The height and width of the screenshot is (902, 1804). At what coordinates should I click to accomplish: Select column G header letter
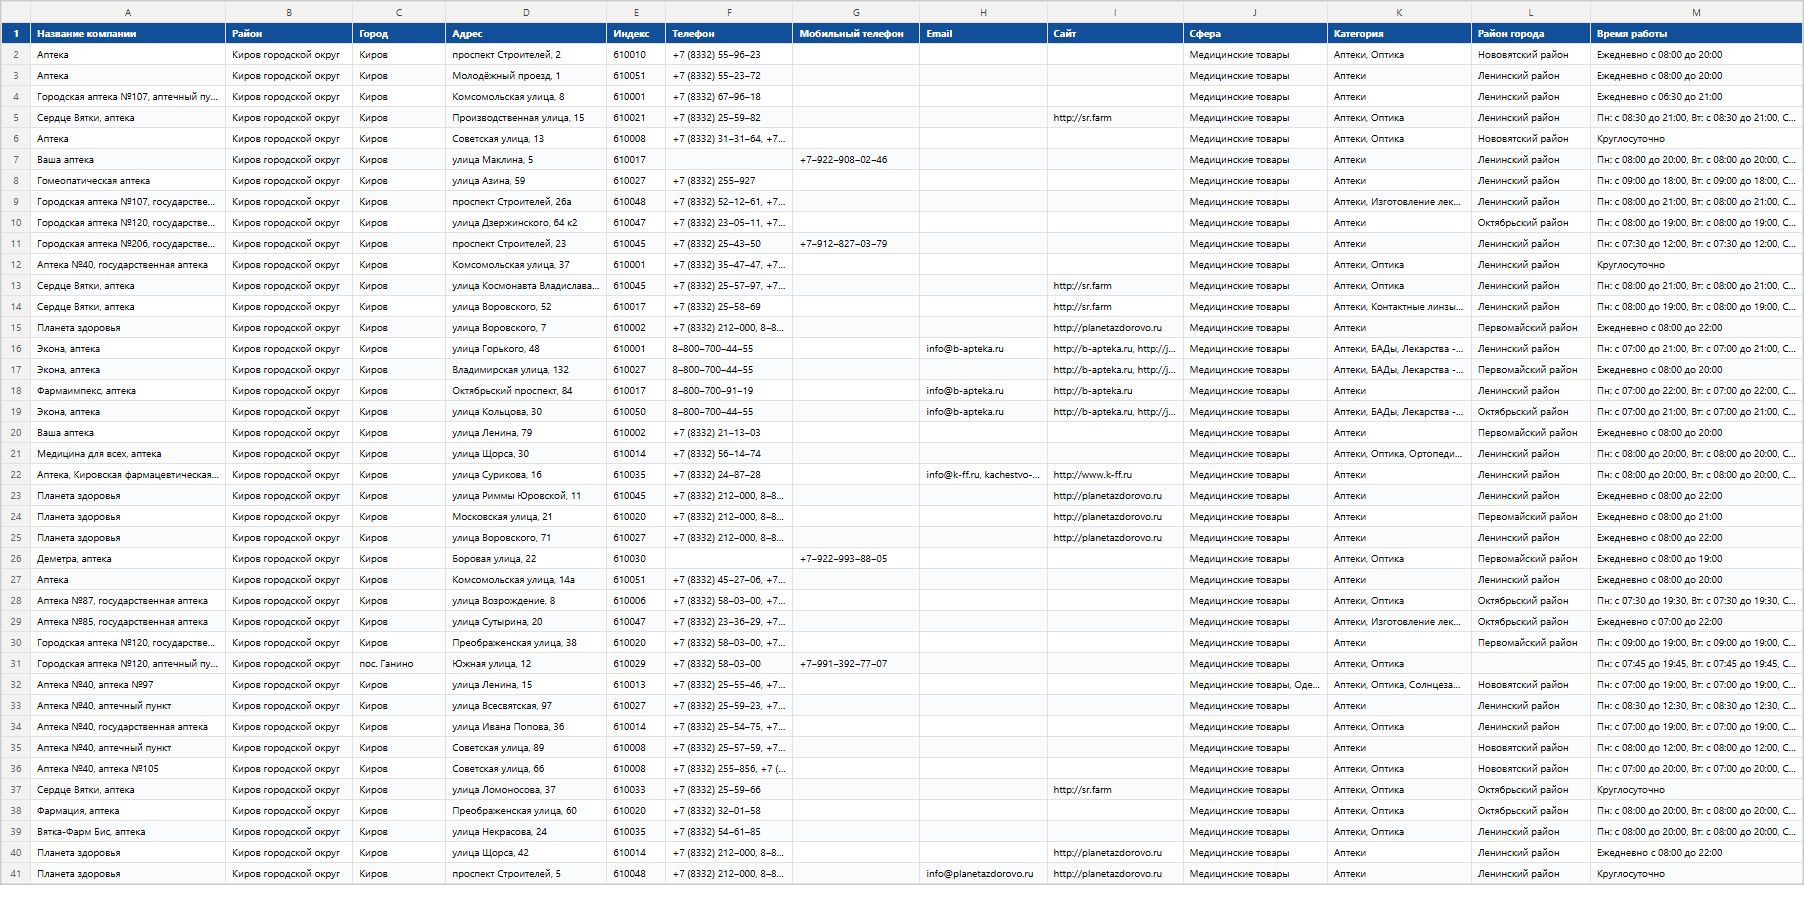click(856, 12)
